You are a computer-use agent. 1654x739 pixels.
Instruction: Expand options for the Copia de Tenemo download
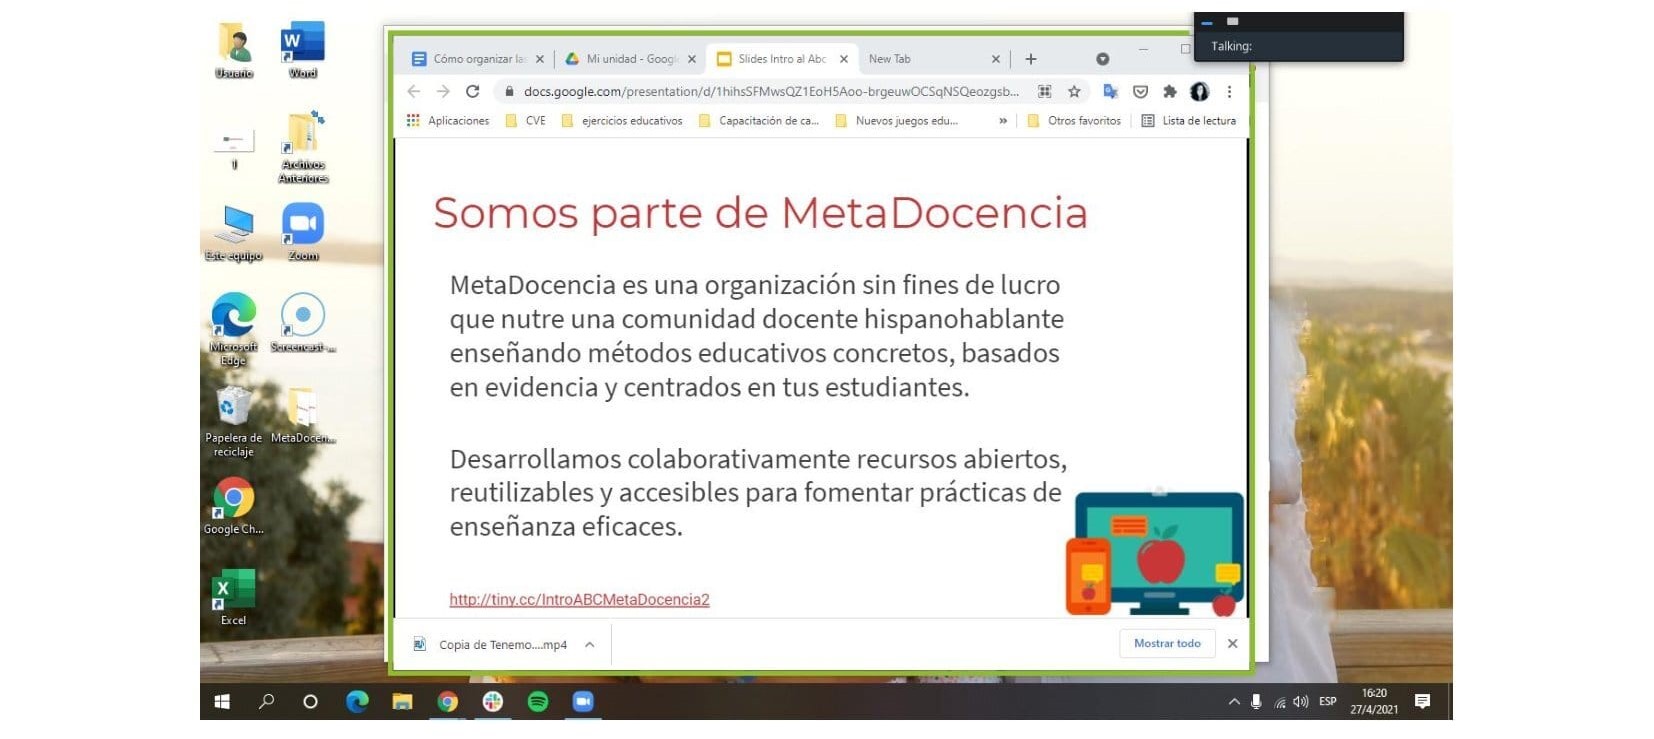point(589,645)
